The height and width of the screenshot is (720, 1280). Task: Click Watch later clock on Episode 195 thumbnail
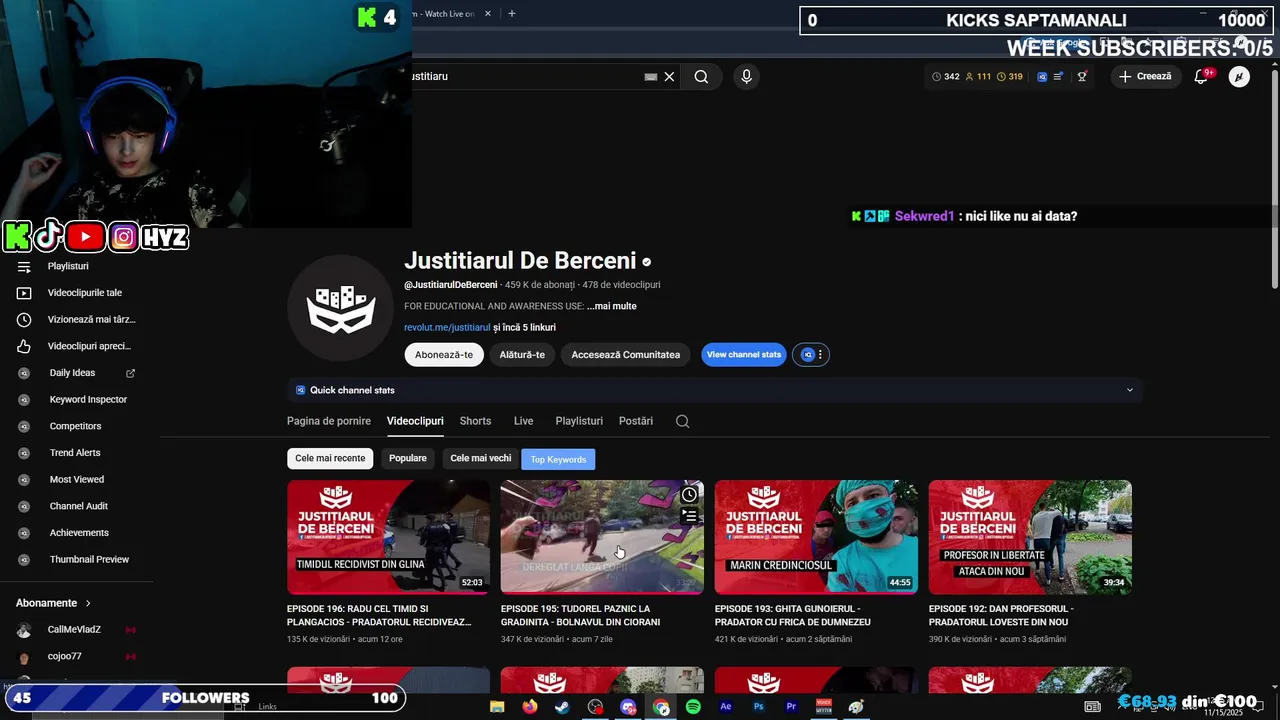(689, 494)
